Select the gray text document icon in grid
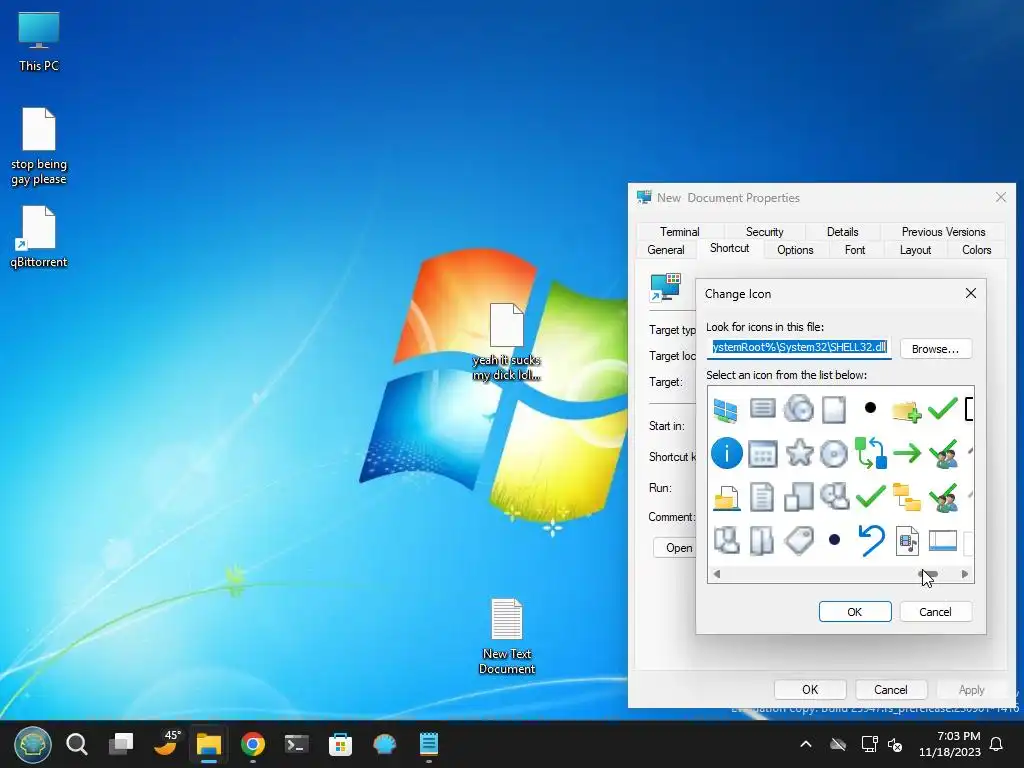1024x768 pixels. click(x=762, y=498)
